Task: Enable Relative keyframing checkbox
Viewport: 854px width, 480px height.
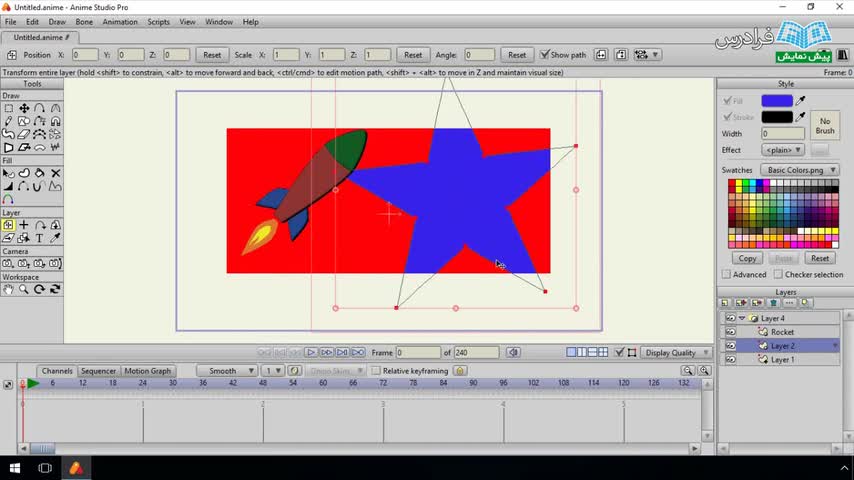Action: (375, 371)
